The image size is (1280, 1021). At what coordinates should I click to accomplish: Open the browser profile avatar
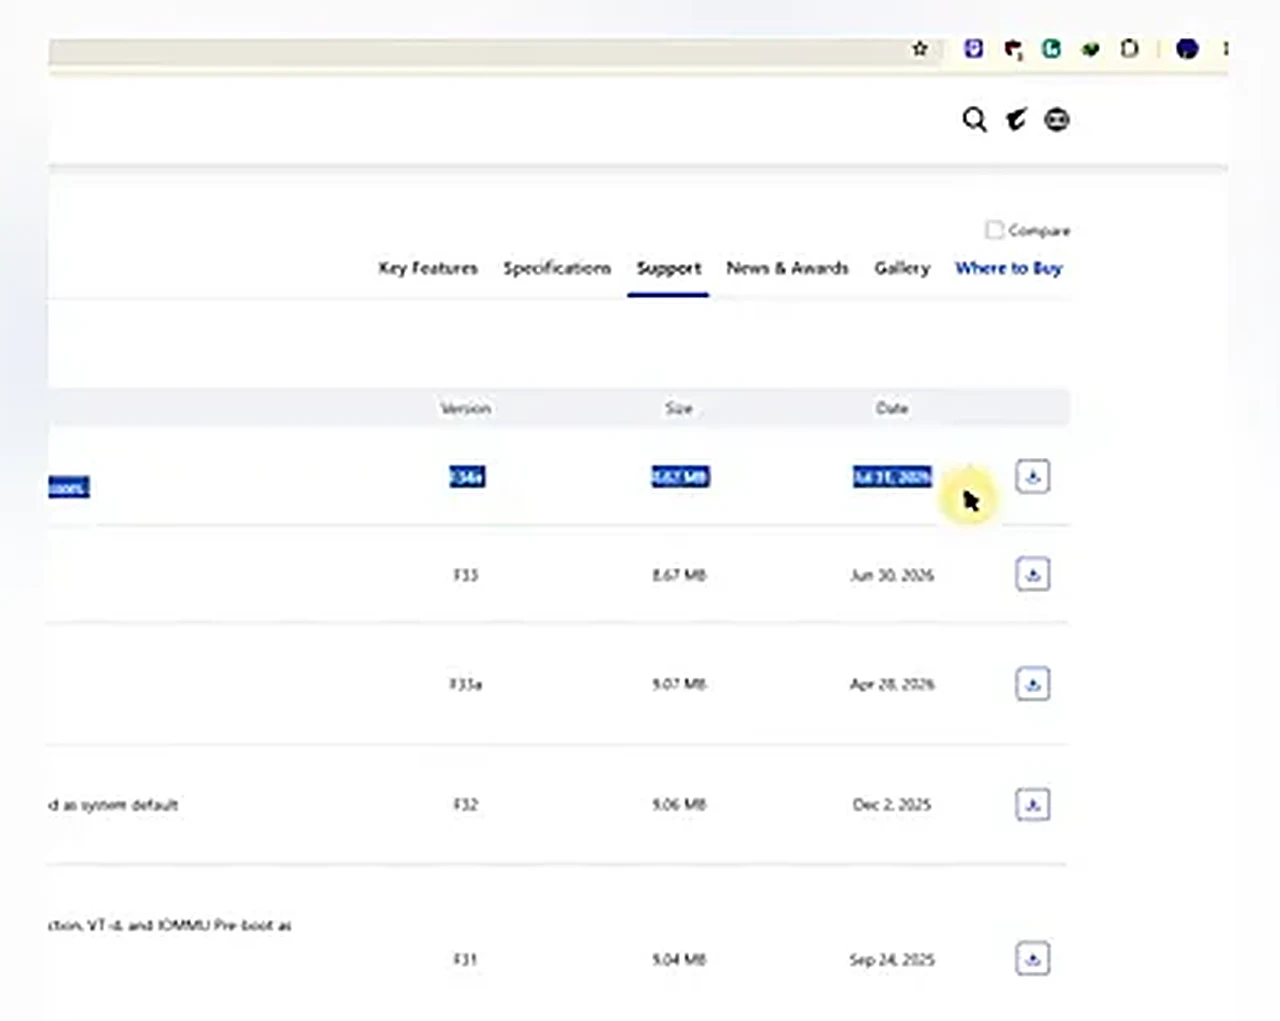pos(1187,48)
